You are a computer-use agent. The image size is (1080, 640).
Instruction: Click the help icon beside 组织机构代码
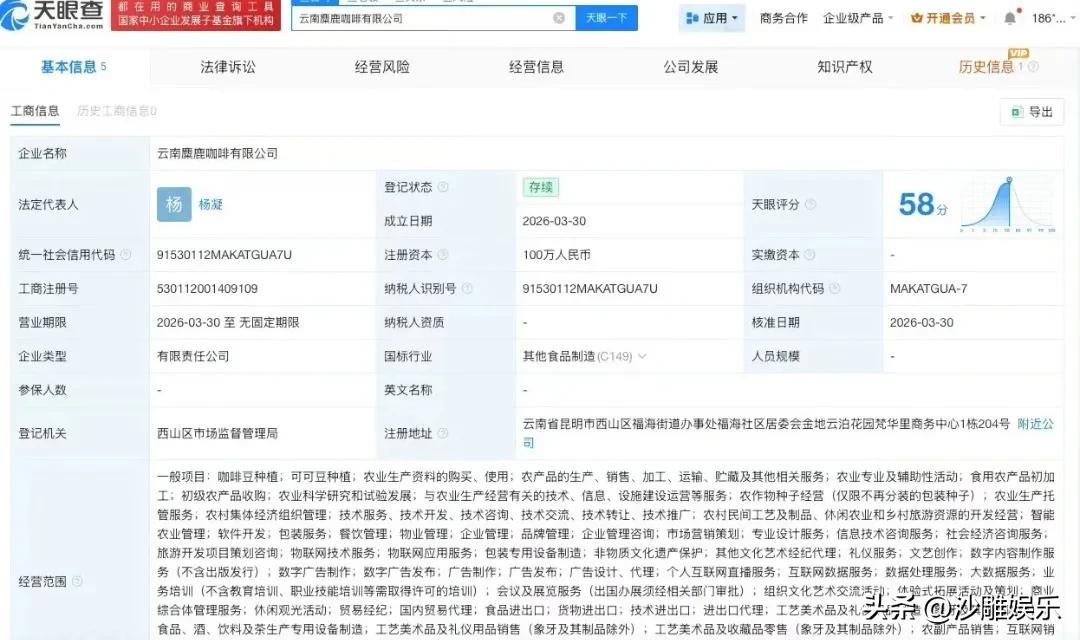(x=835, y=289)
